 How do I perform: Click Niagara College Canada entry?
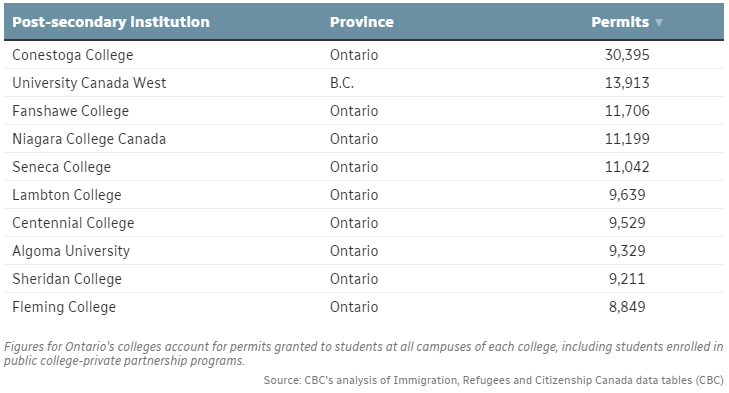[x=89, y=139]
